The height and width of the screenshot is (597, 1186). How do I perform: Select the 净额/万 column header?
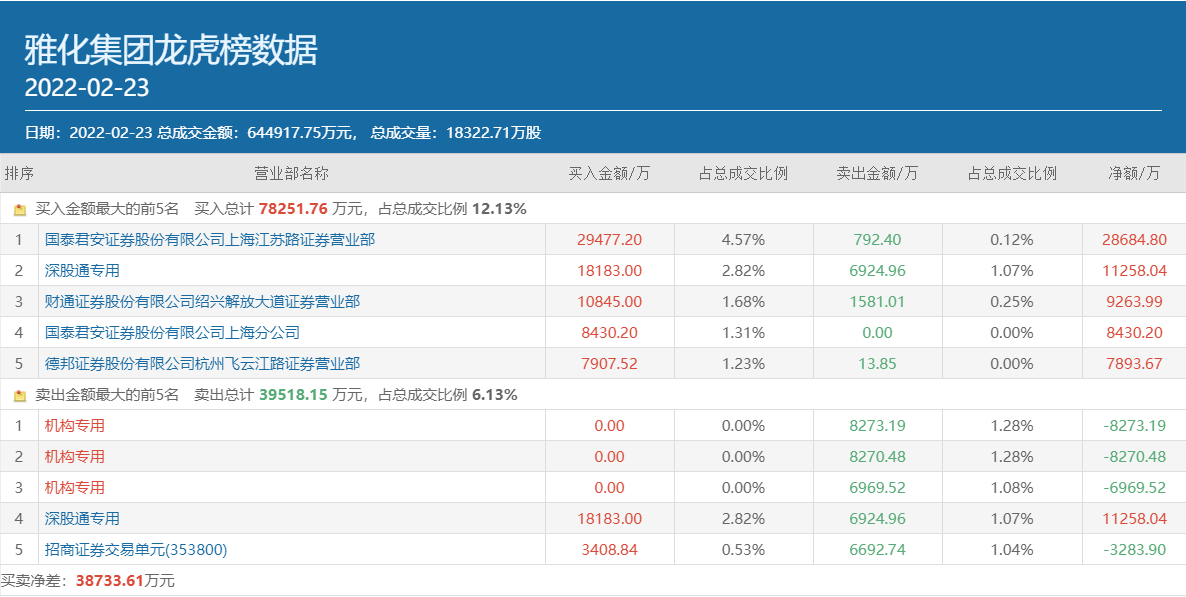pyautogui.click(x=1135, y=173)
